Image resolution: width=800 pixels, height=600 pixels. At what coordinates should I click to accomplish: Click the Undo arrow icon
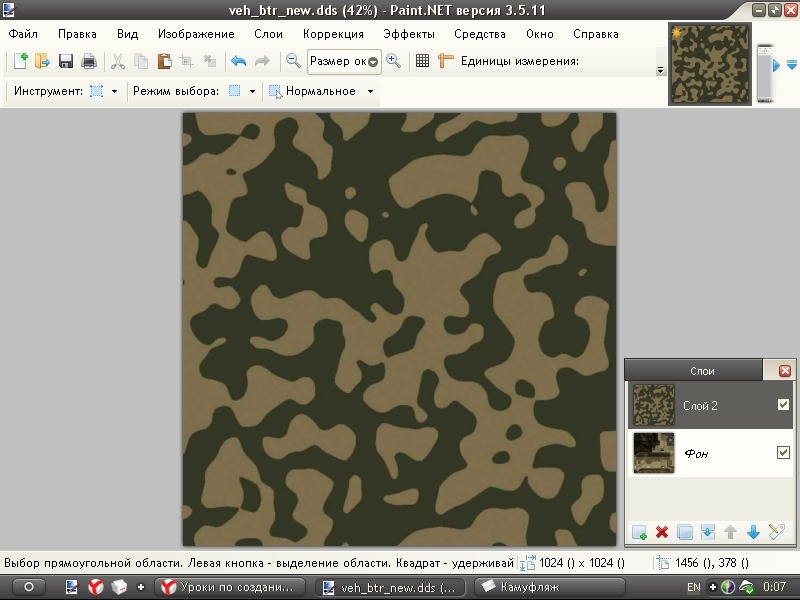coord(238,62)
